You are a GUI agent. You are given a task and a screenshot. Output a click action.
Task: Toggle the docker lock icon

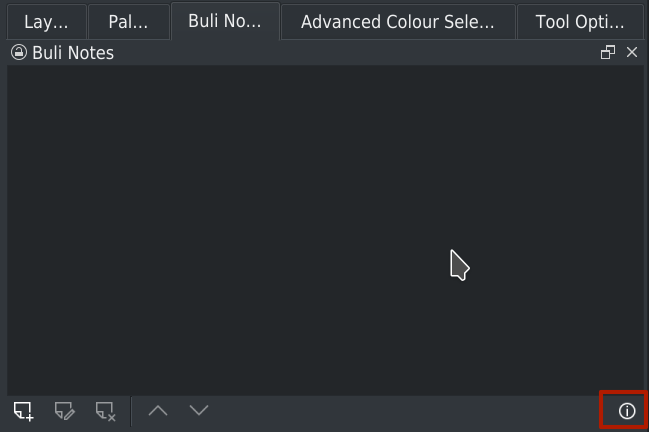pos(18,53)
